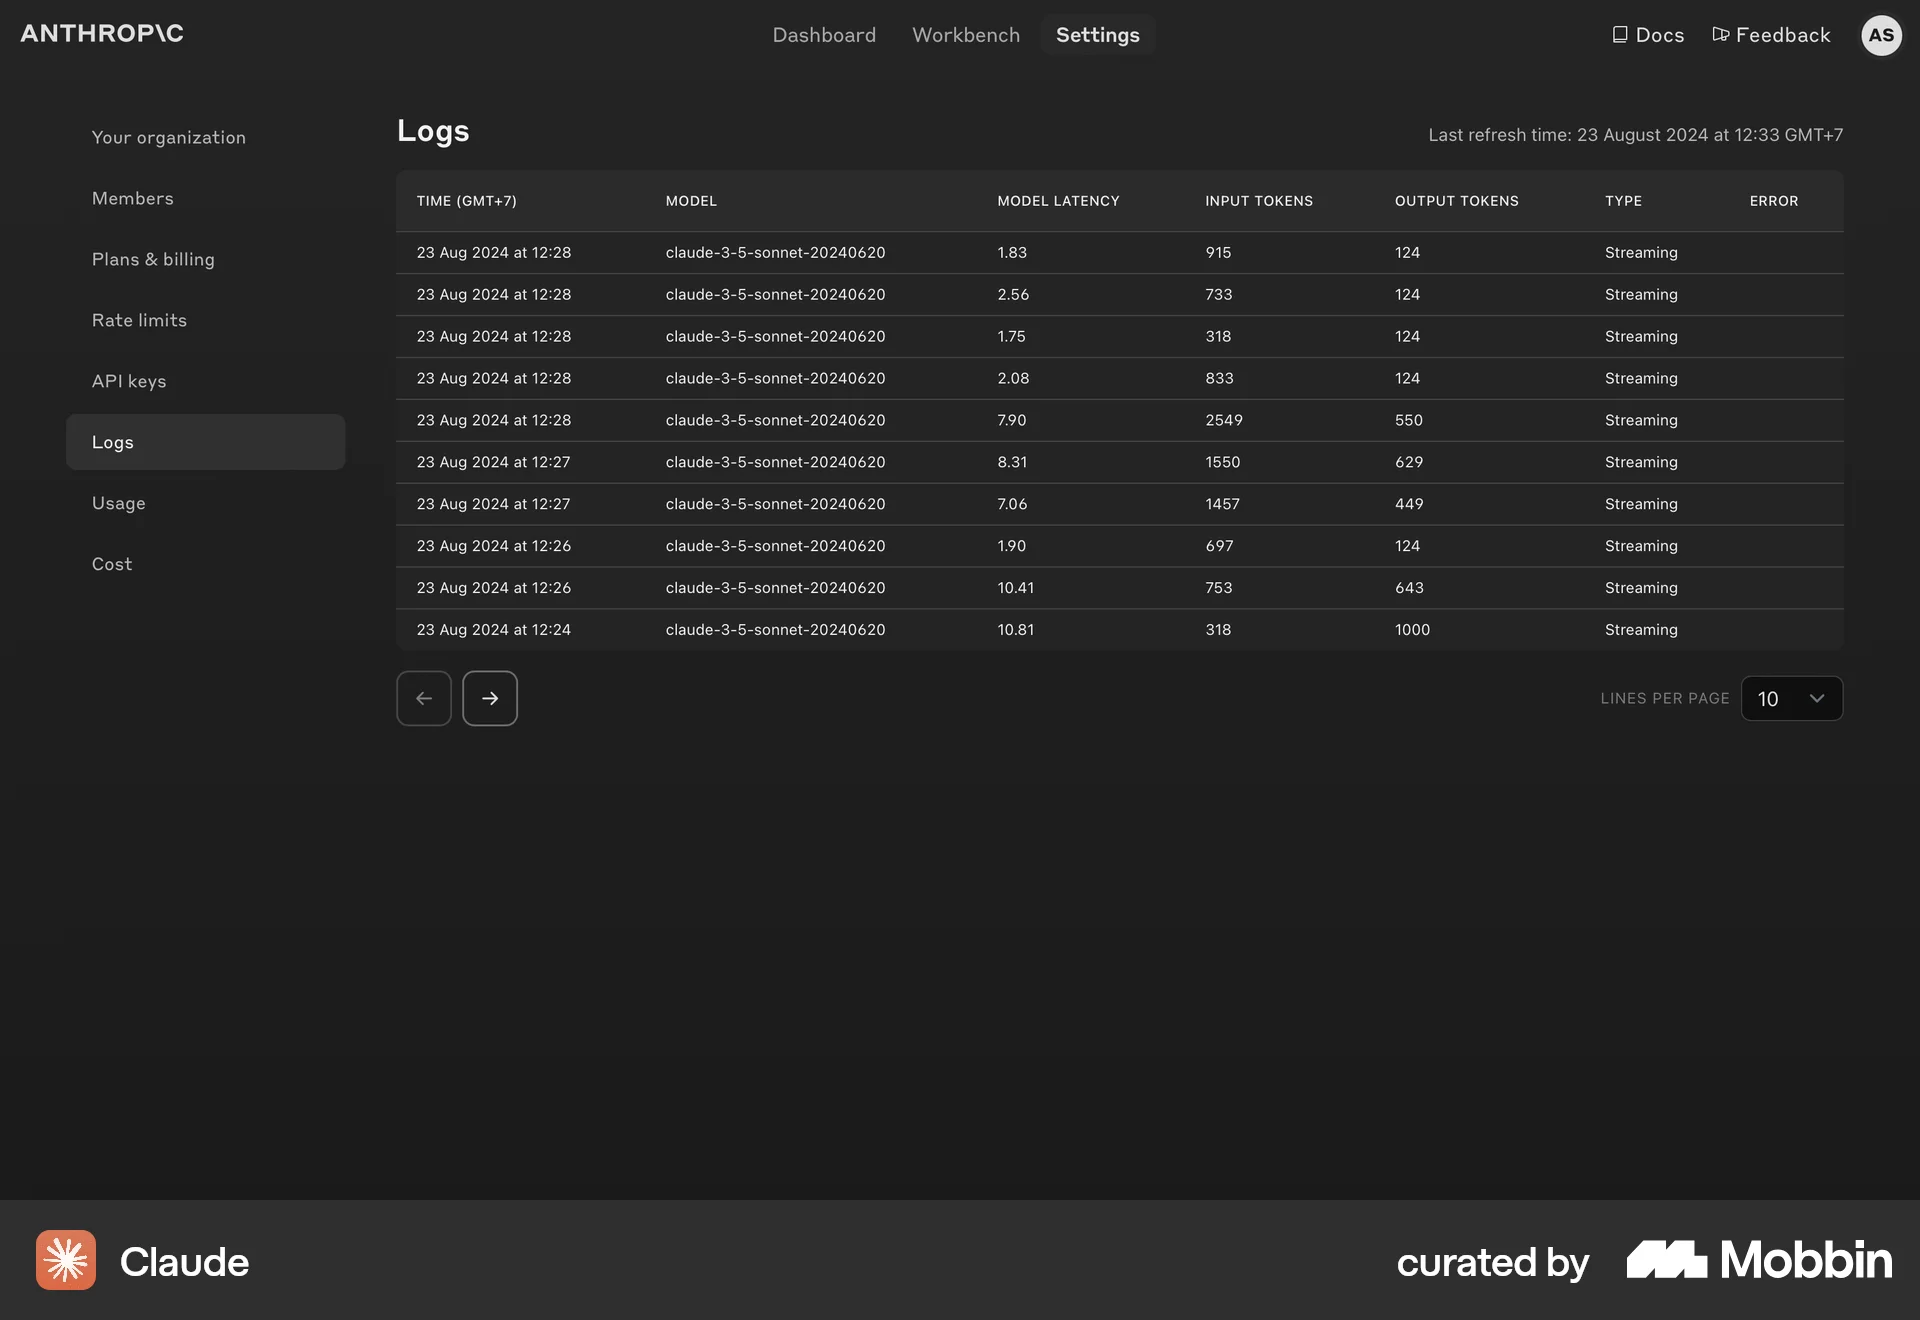The height and width of the screenshot is (1320, 1920).
Task: Navigate to Plans & billing
Action: (153, 259)
